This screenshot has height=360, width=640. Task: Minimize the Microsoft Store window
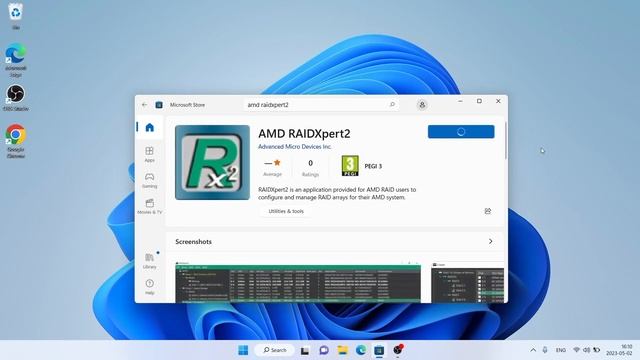click(x=460, y=101)
